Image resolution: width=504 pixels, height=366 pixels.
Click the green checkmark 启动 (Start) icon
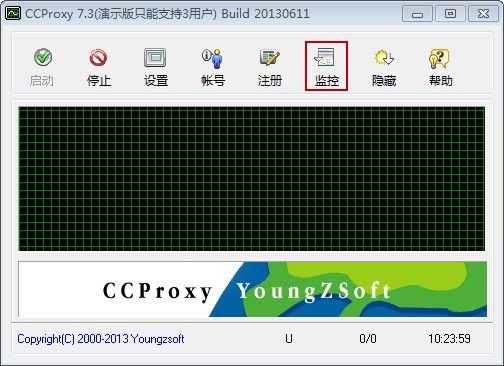click(x=42, y=57)
